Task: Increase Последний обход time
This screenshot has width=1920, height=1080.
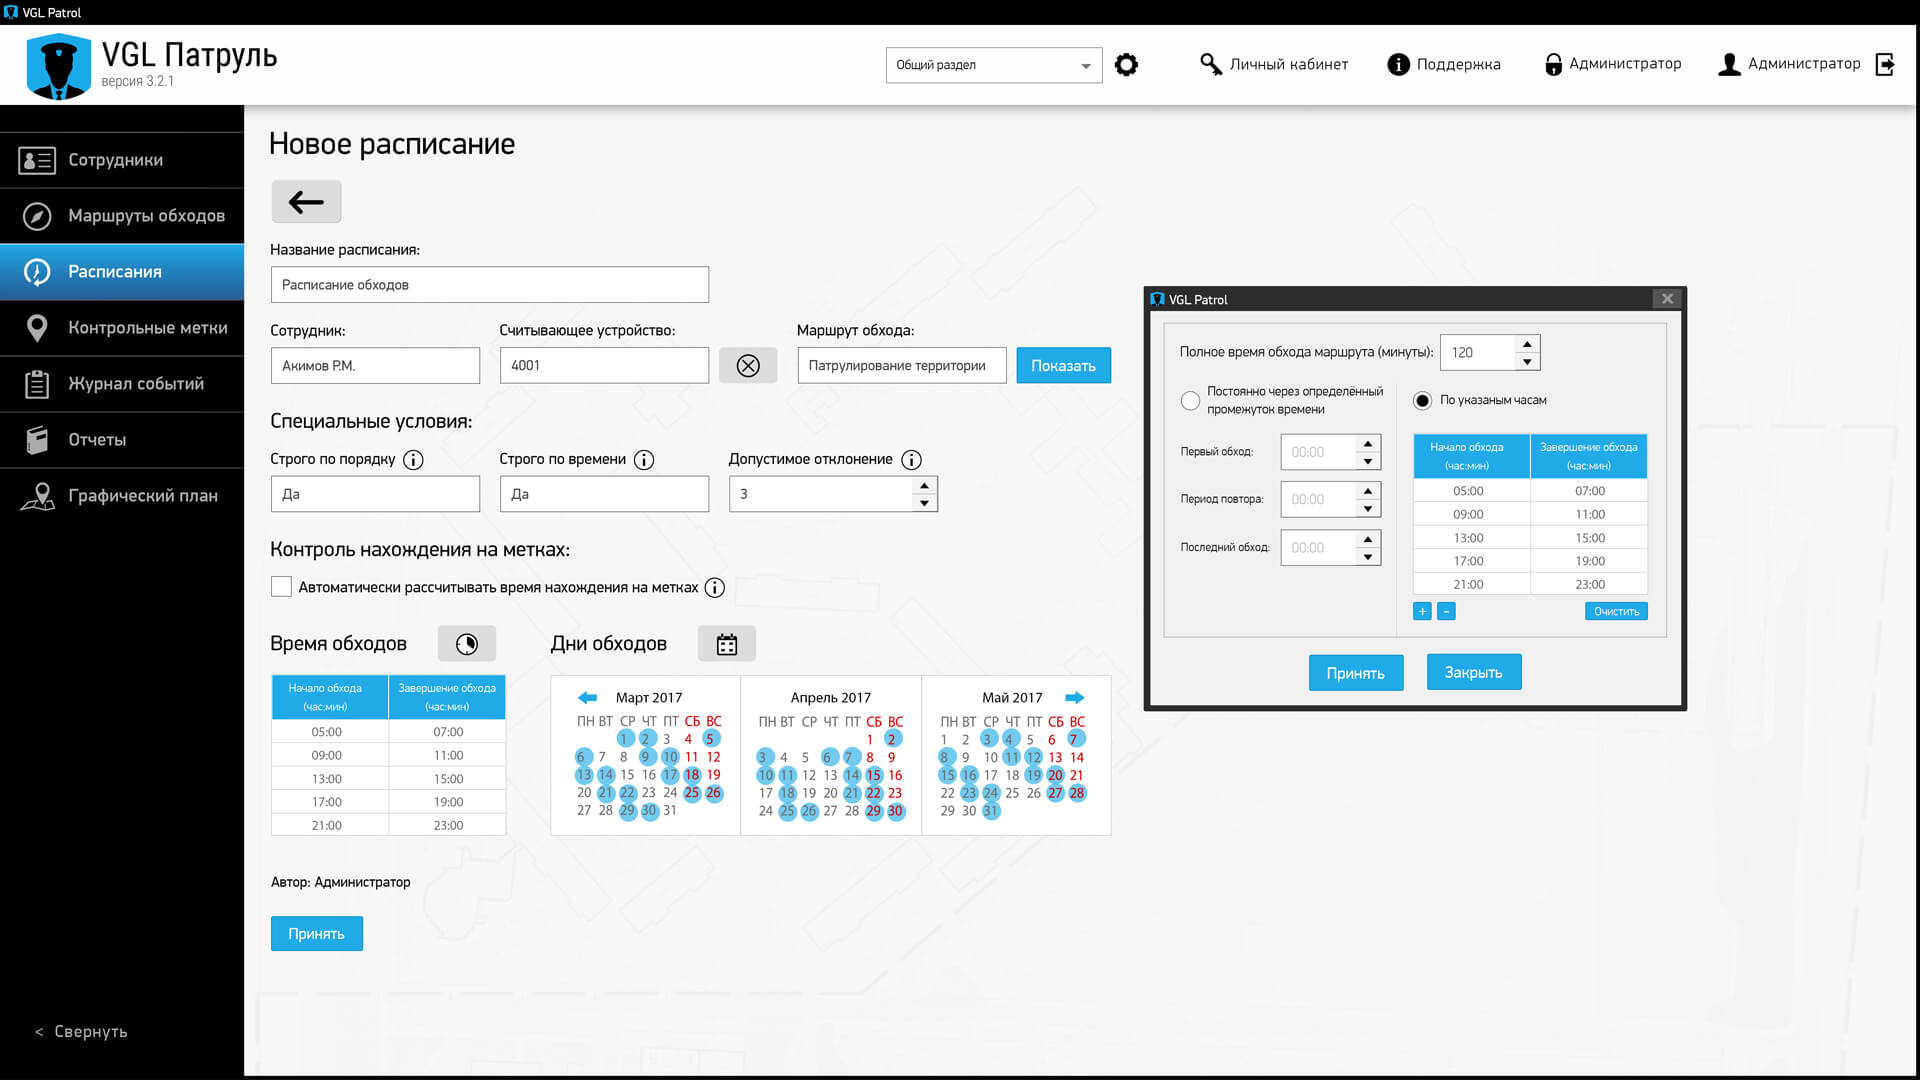Action: [1368, 539]
